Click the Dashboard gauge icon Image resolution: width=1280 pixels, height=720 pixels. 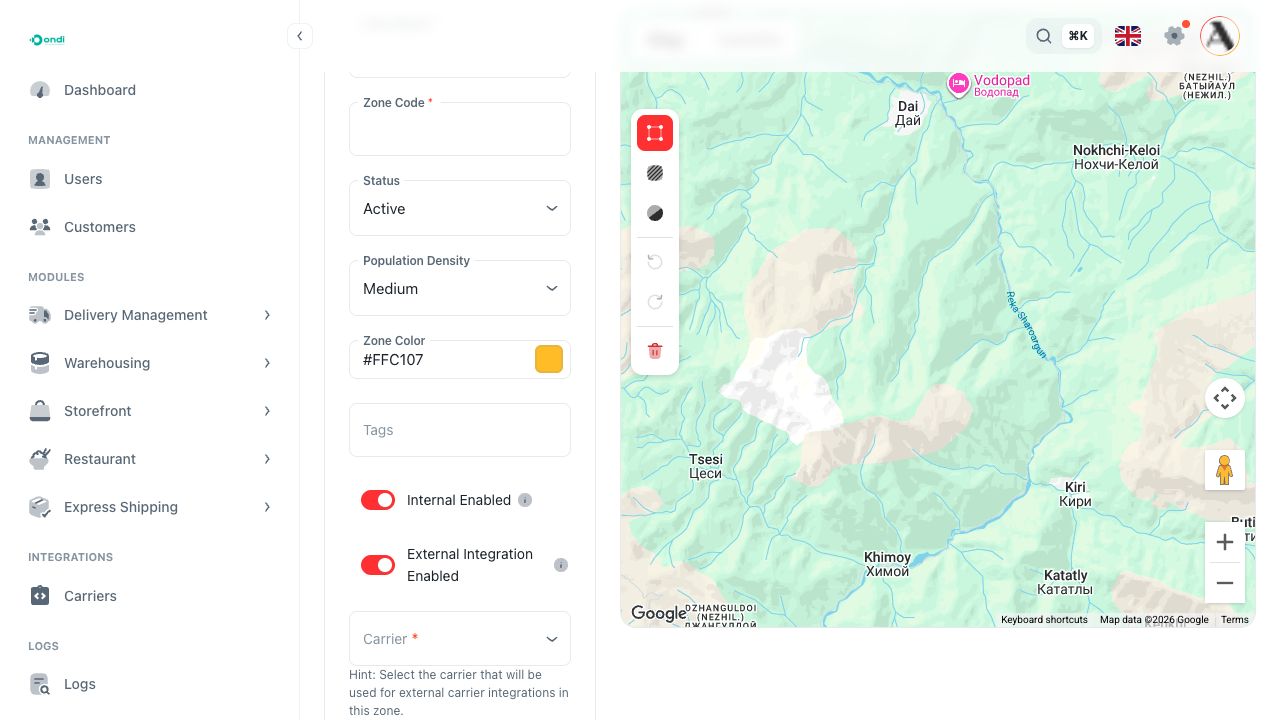40,90
